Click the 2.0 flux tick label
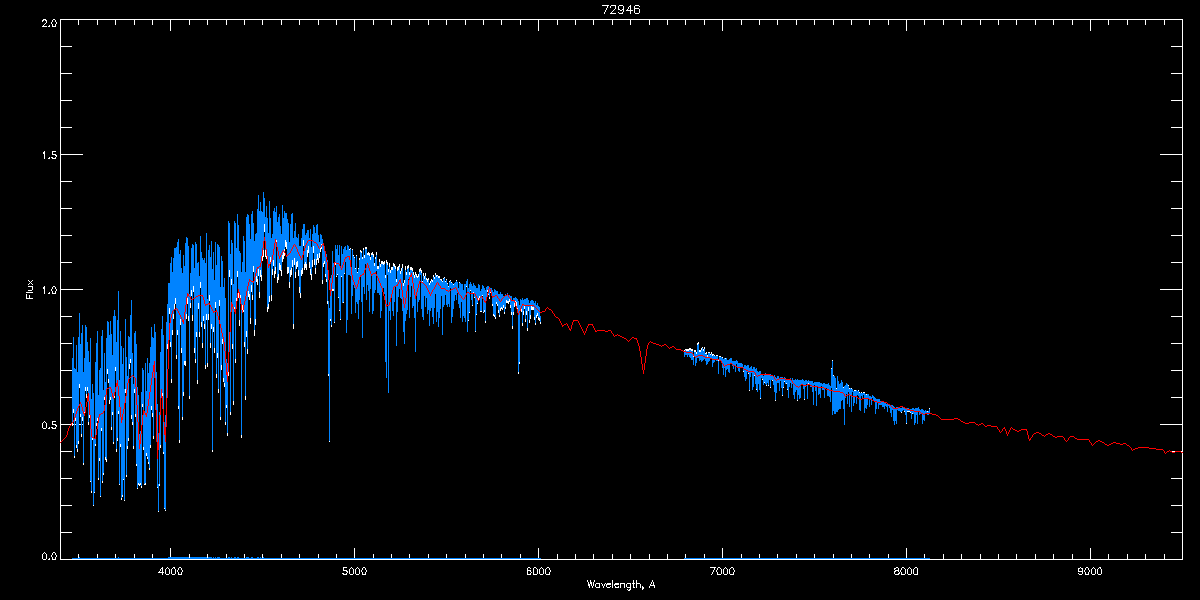The image size is (1200, 600). pyautogui.click(x=47, y=22)
